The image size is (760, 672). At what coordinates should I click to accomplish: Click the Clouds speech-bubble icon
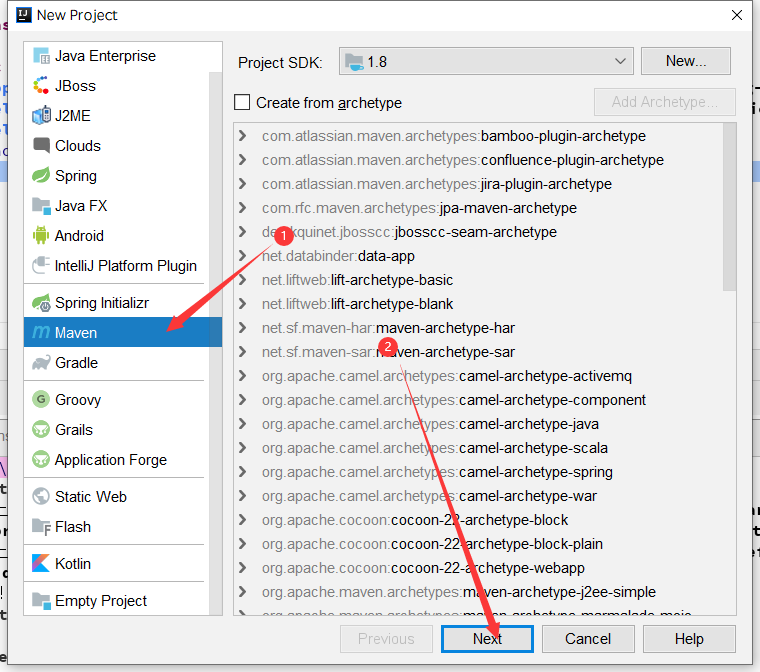[41, 145]
